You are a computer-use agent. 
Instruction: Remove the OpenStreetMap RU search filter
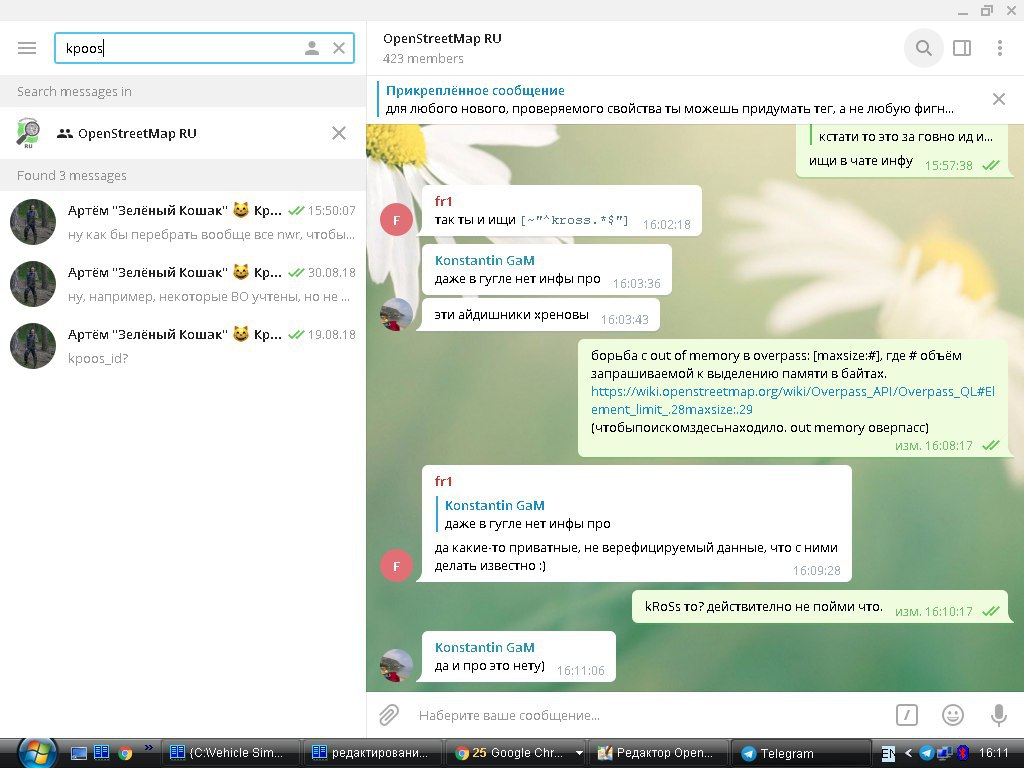339,133
